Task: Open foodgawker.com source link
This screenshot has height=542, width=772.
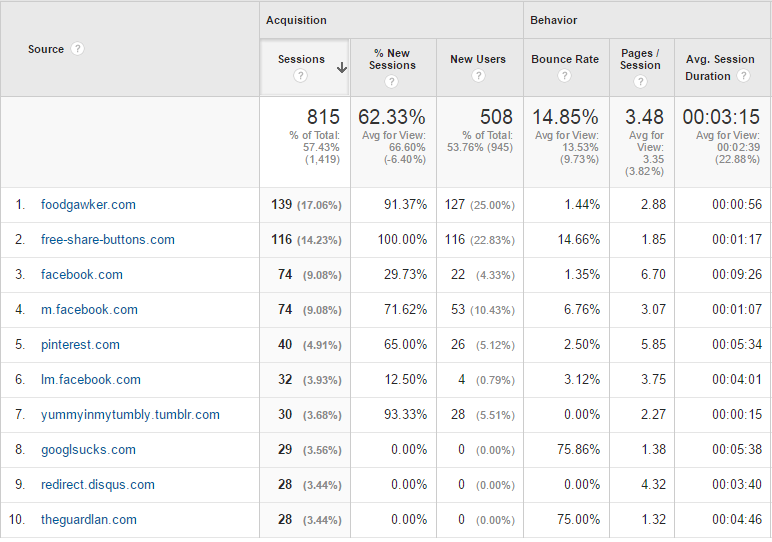Action: tap(88, 205)
